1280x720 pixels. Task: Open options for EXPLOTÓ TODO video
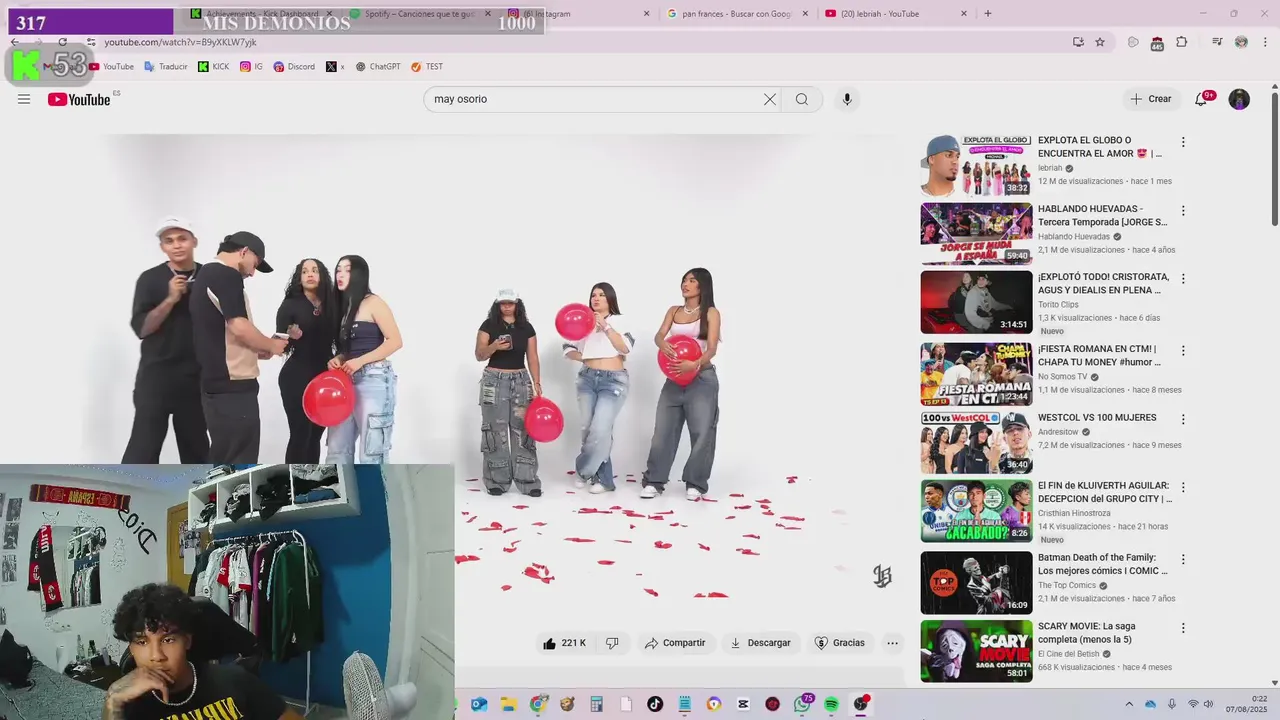(1183, 279)
